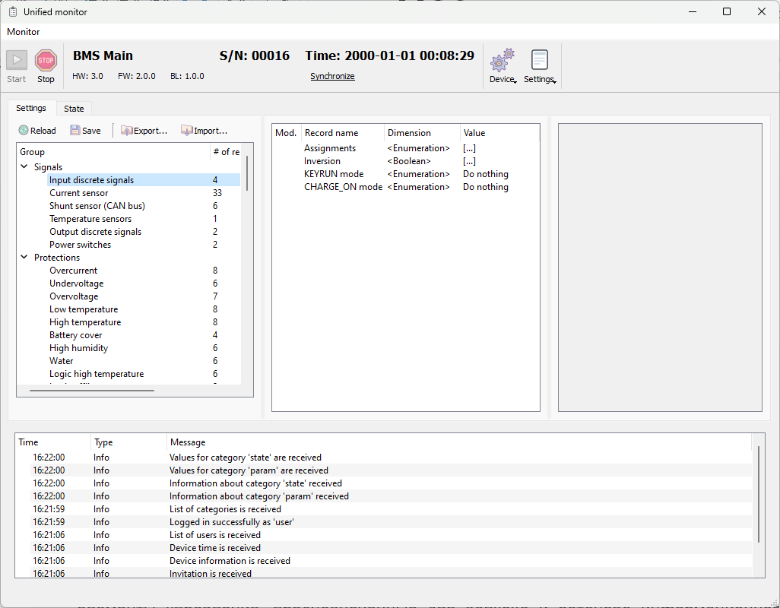
Task: Collapse the Protections group
Action: point(24,257)
